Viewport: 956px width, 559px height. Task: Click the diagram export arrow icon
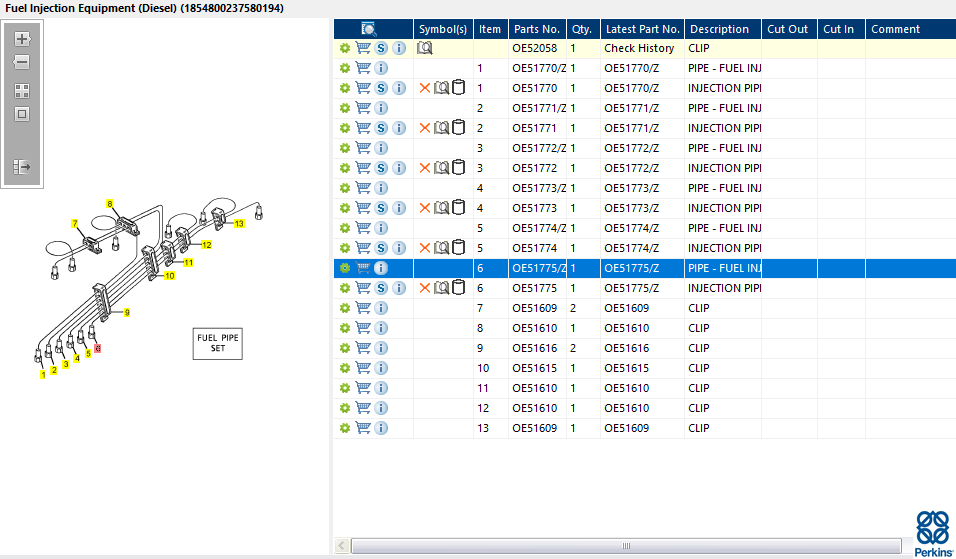coord(22,166)
